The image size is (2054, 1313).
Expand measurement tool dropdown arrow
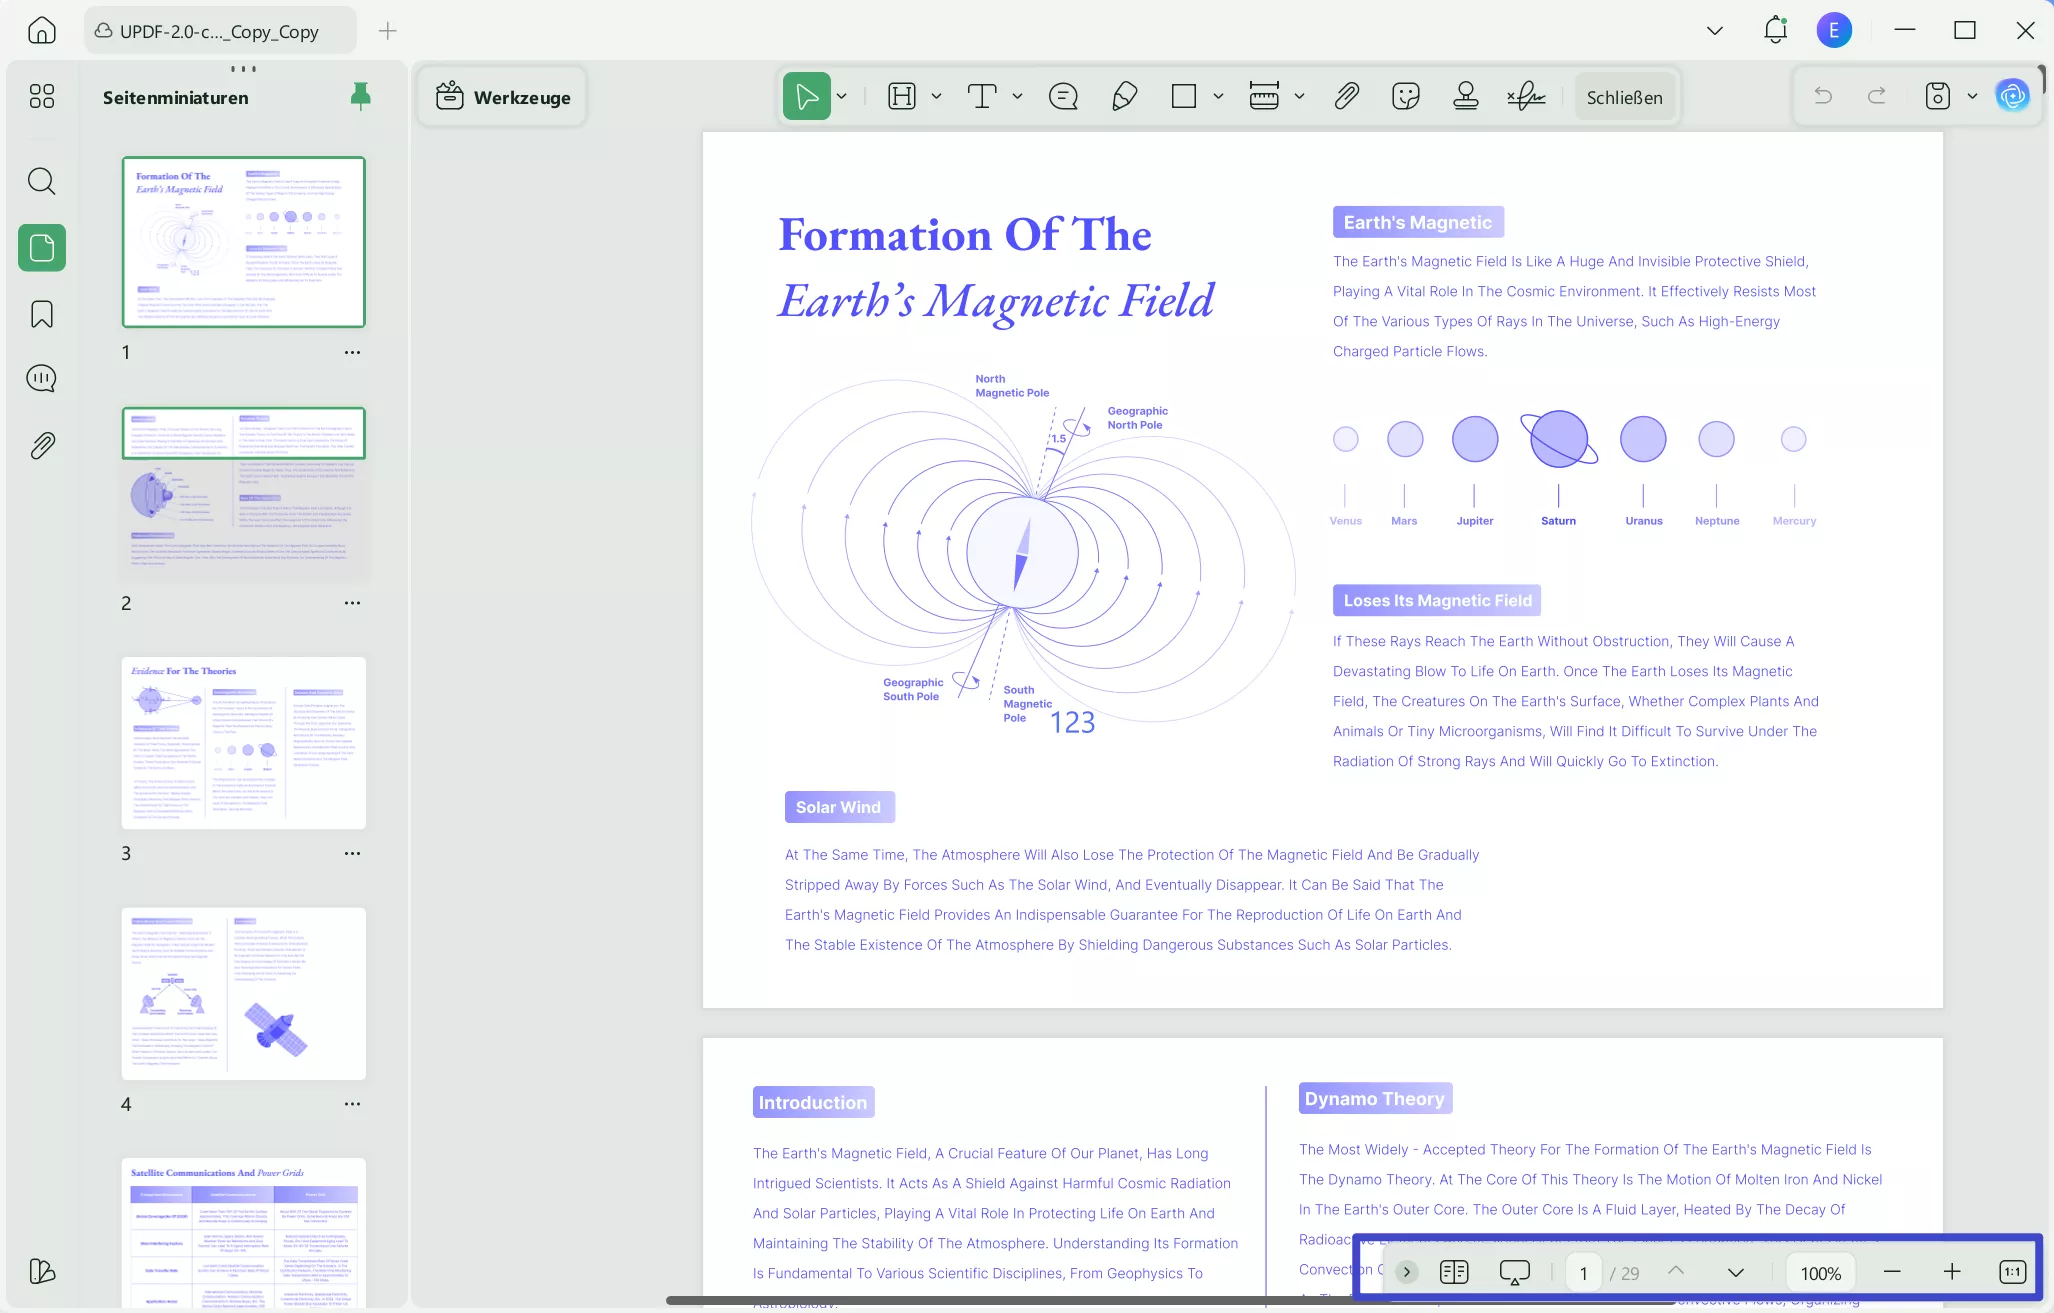(1299, 96)
